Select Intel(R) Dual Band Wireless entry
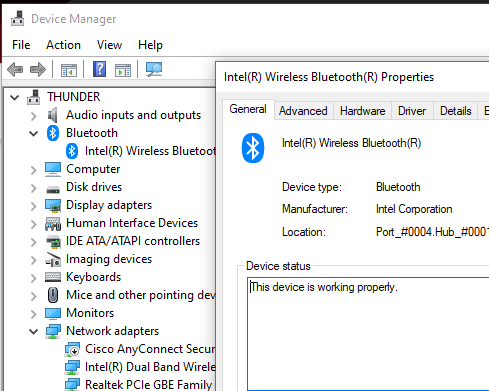This screenshot has width=489, height=391. click(150, 367)
